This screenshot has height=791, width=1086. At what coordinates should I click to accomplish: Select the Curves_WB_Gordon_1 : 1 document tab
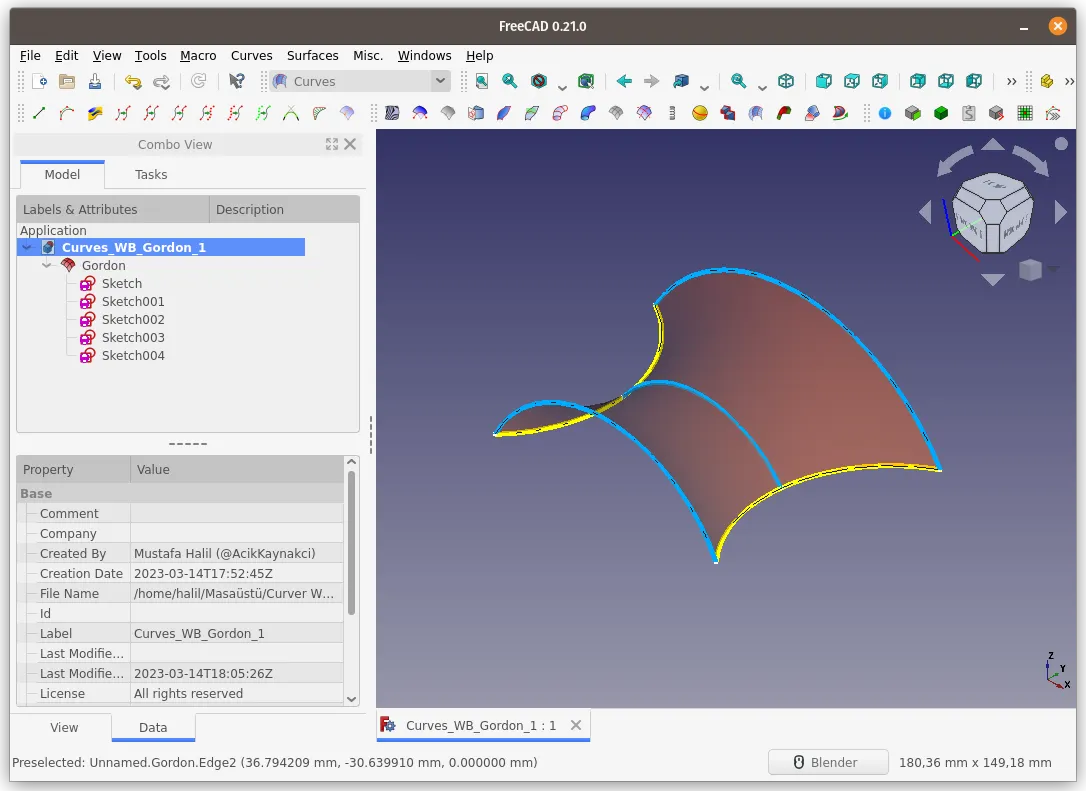[x=481, y=725]
